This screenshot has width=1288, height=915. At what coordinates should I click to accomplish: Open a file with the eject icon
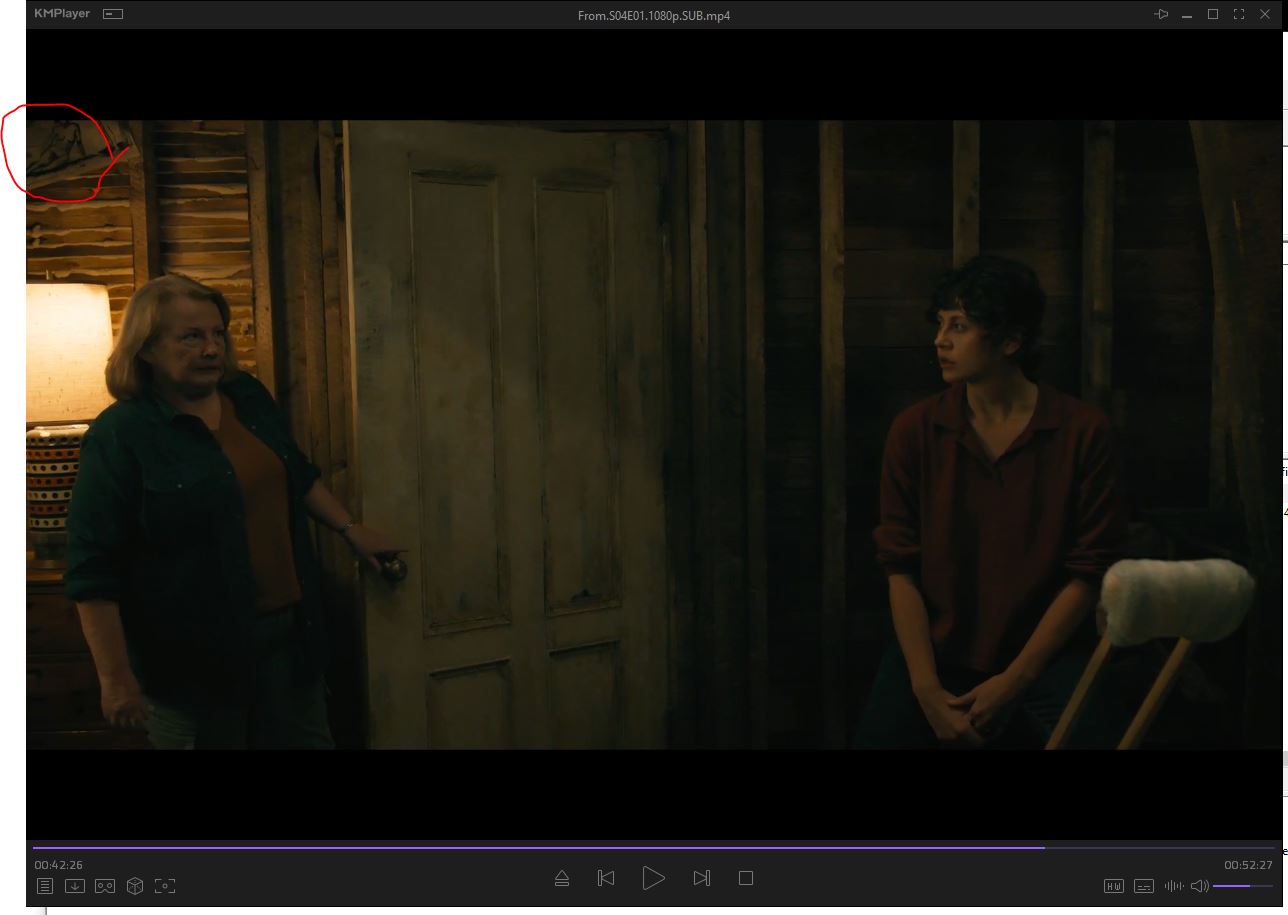point(562,878)
